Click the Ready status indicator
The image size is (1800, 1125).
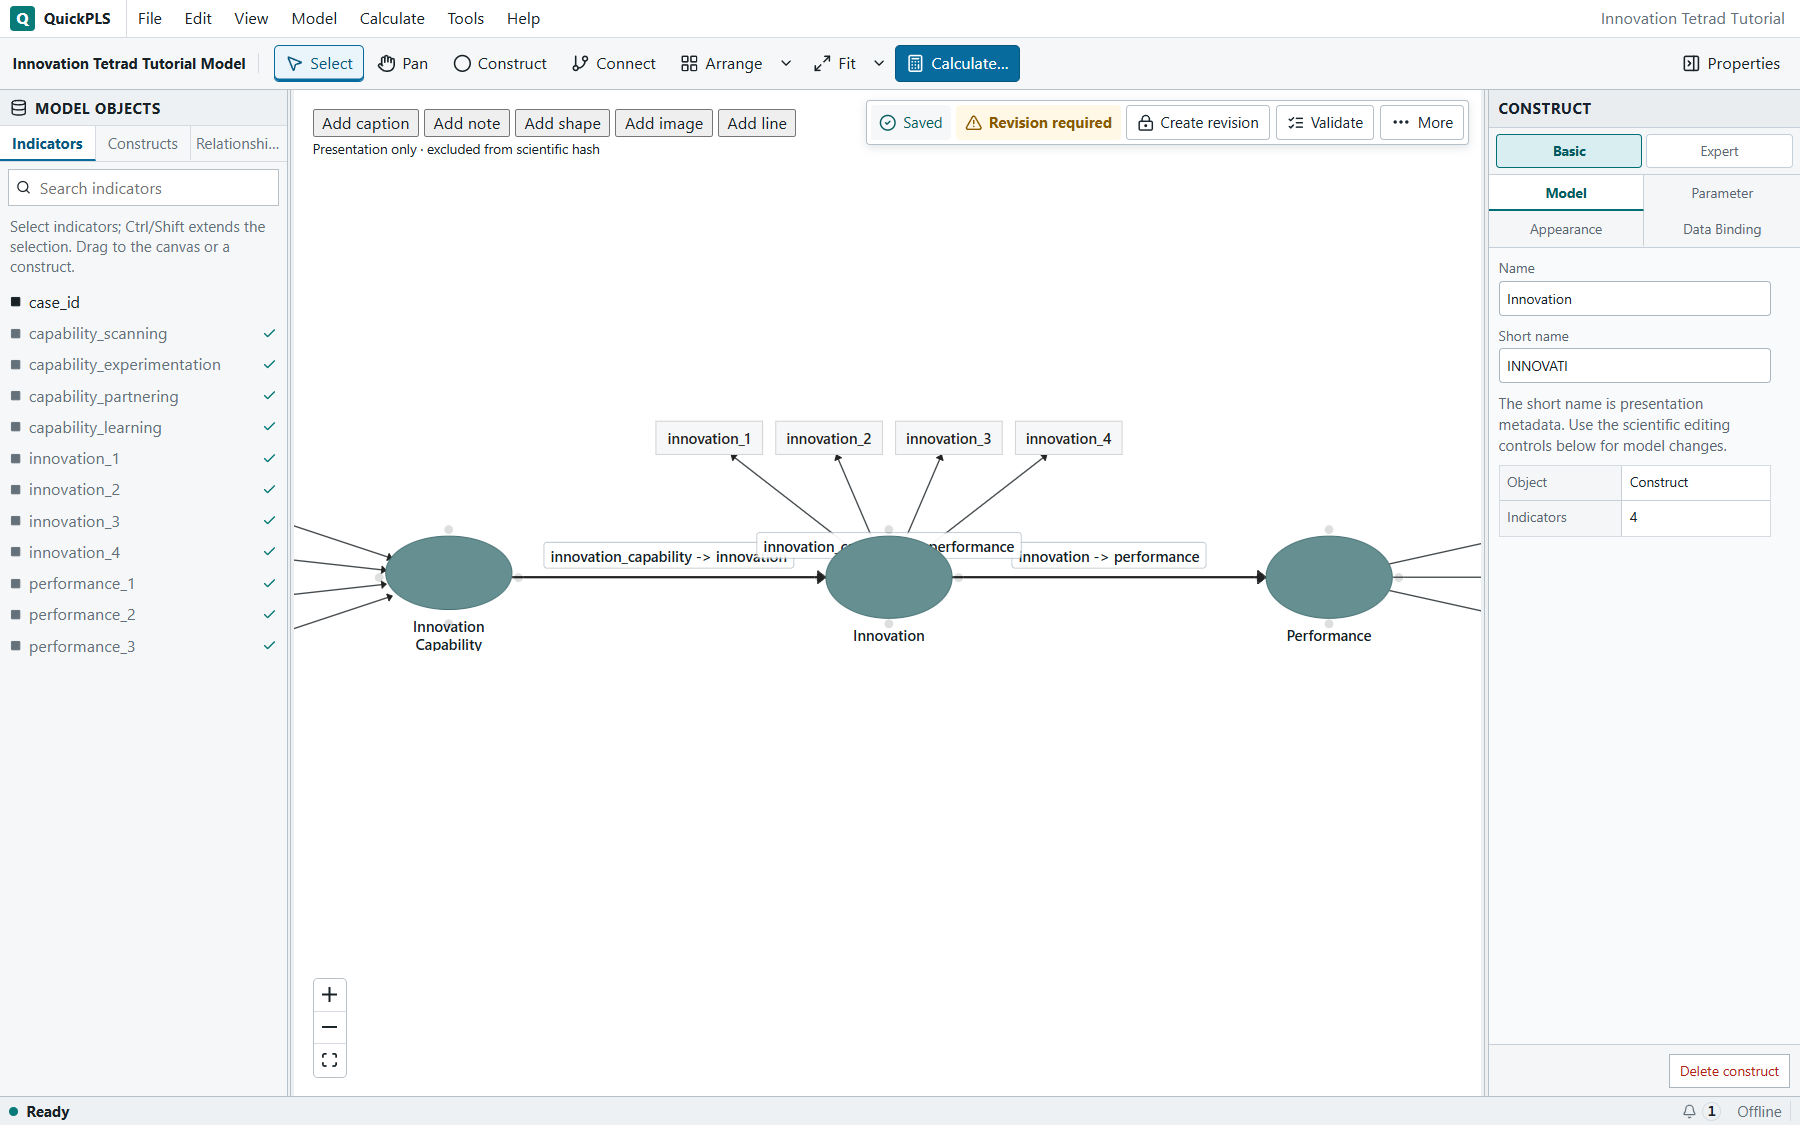[x=39, y=1111]
